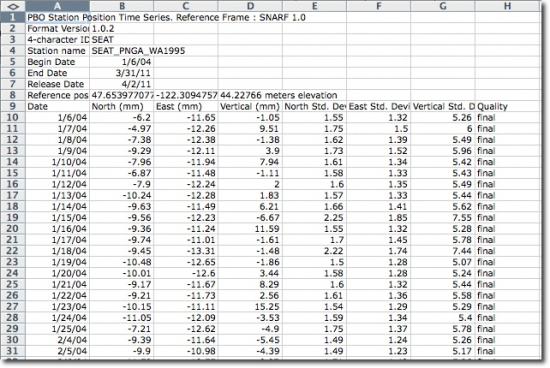The width and height of the screenshot is (550, 368).
Task: Click the 'East Std. Dev' heading cell
Action: pyautogui.click(x=379, y=106)
